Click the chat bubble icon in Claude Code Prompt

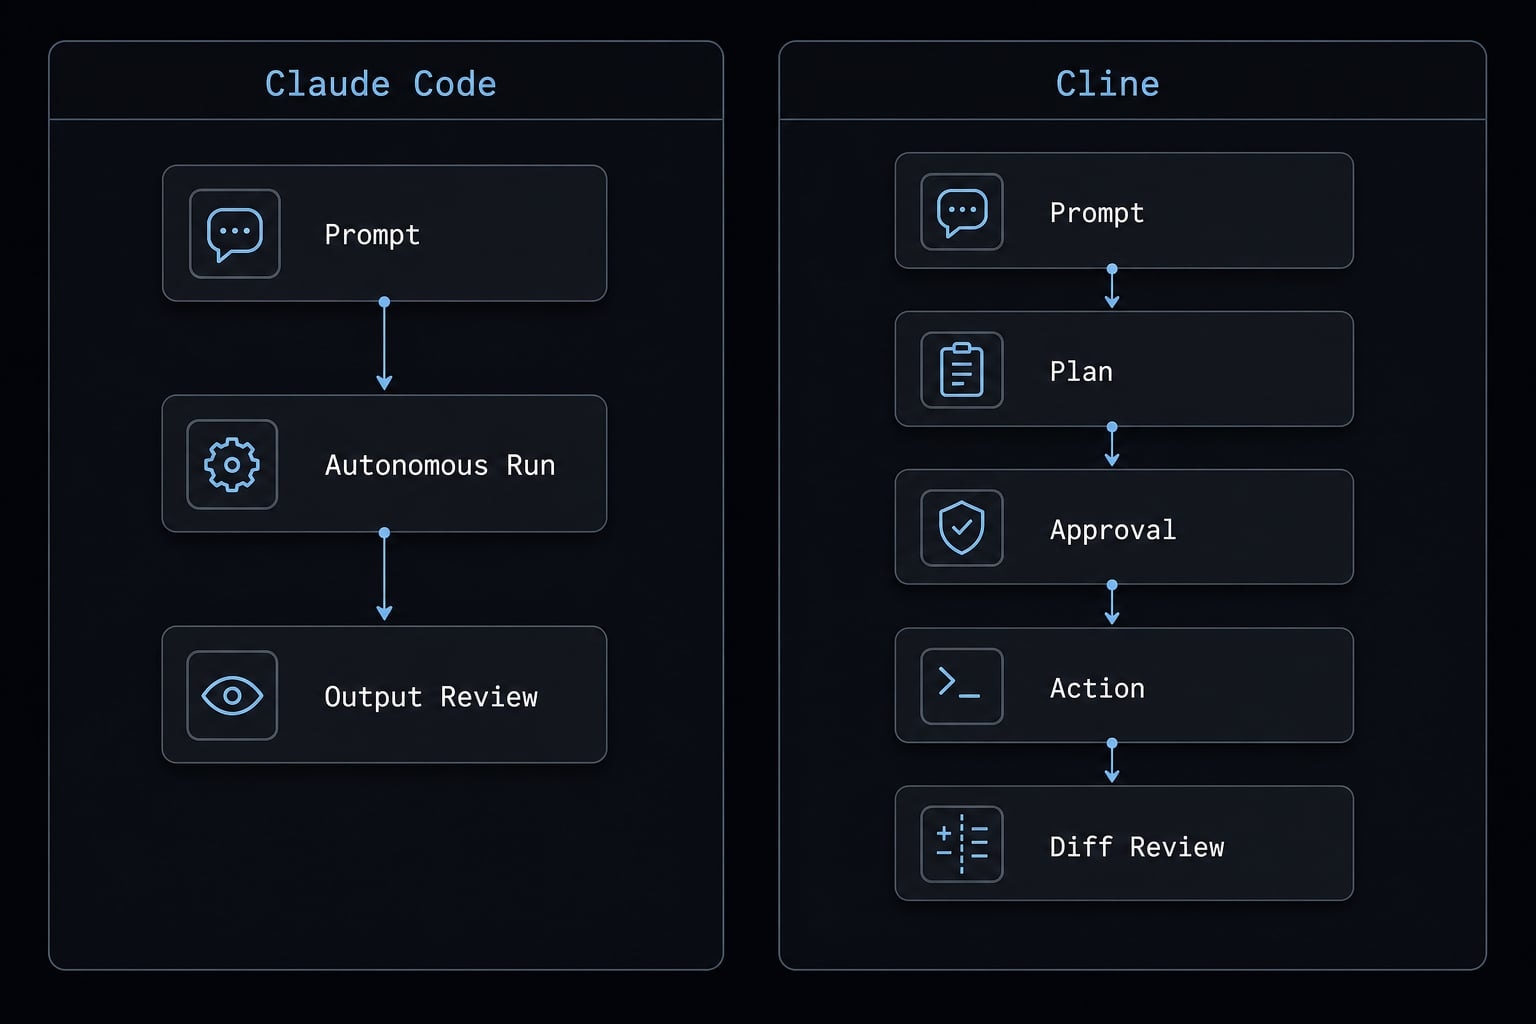pos(235,234)
